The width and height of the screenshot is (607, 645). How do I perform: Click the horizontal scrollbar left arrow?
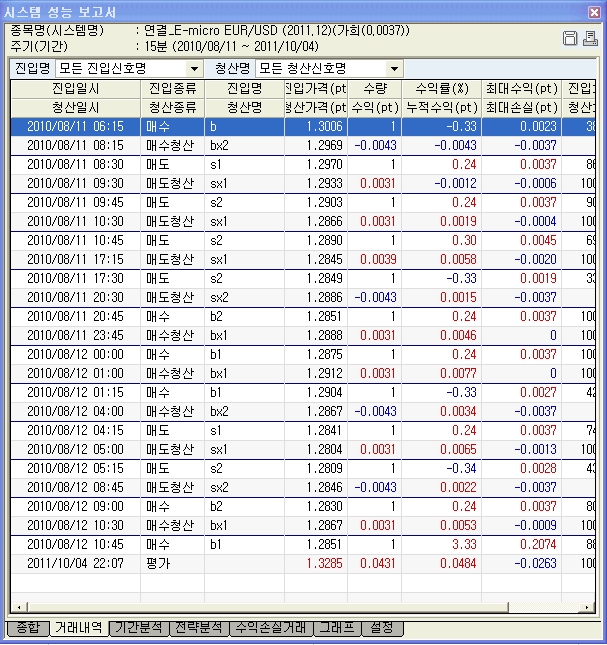coord(17,607)
